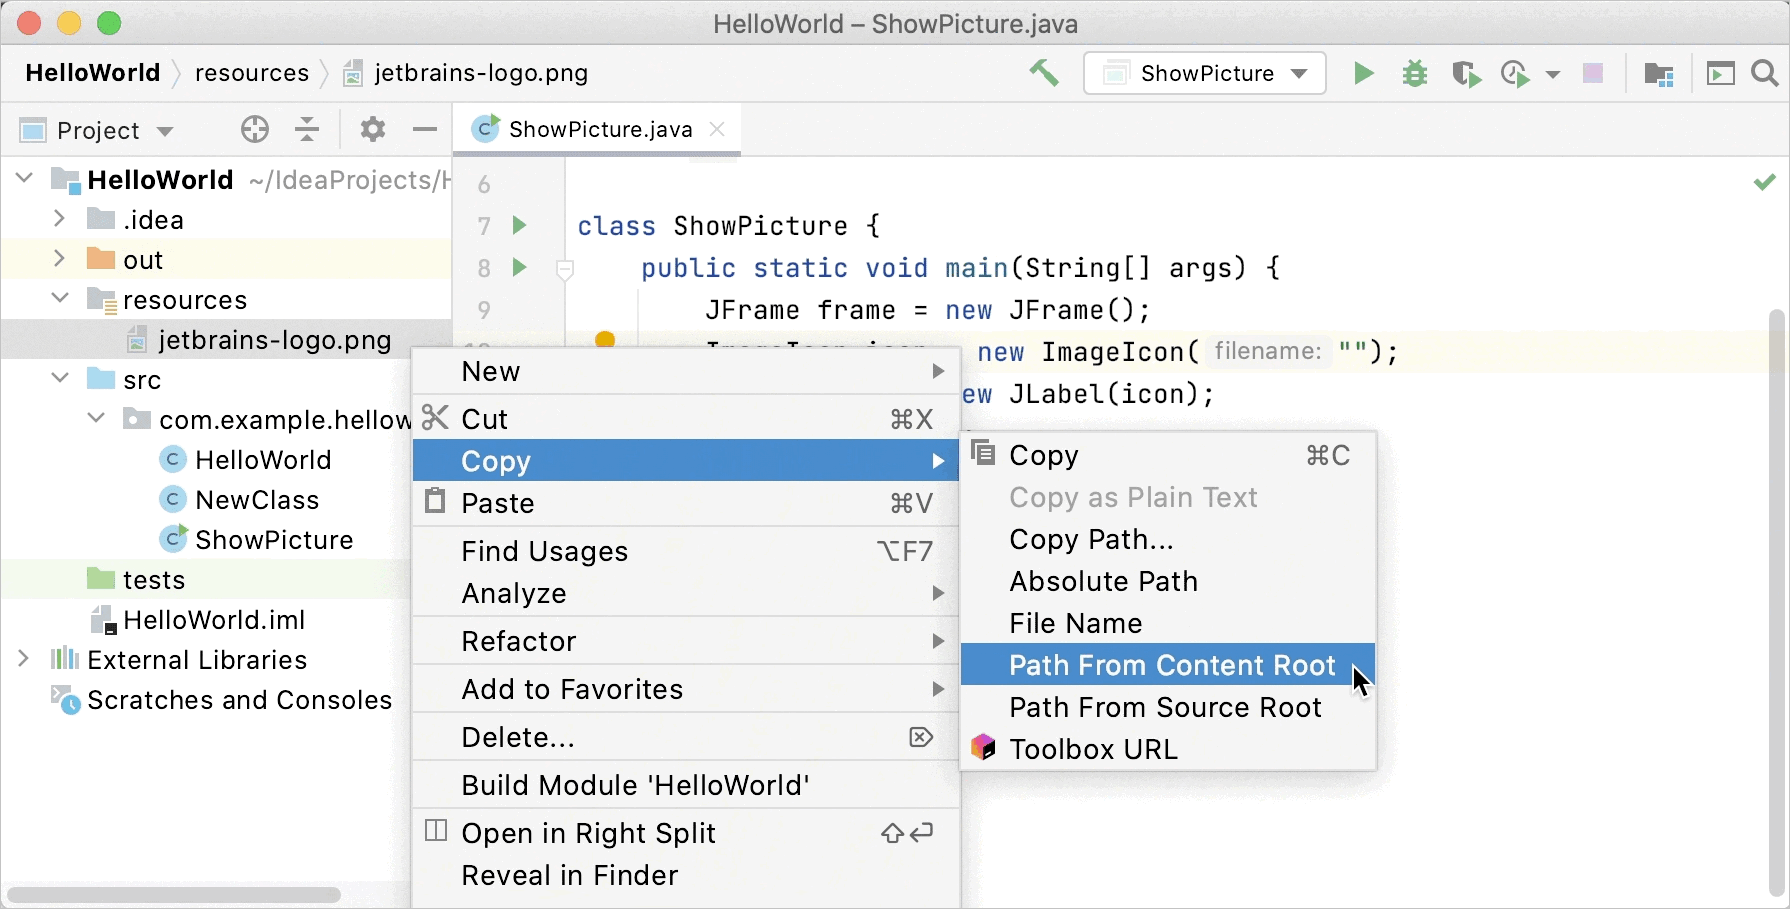Select the HelloWorld class in tree
Viewport: 1790px width, 909px height.
262,460
